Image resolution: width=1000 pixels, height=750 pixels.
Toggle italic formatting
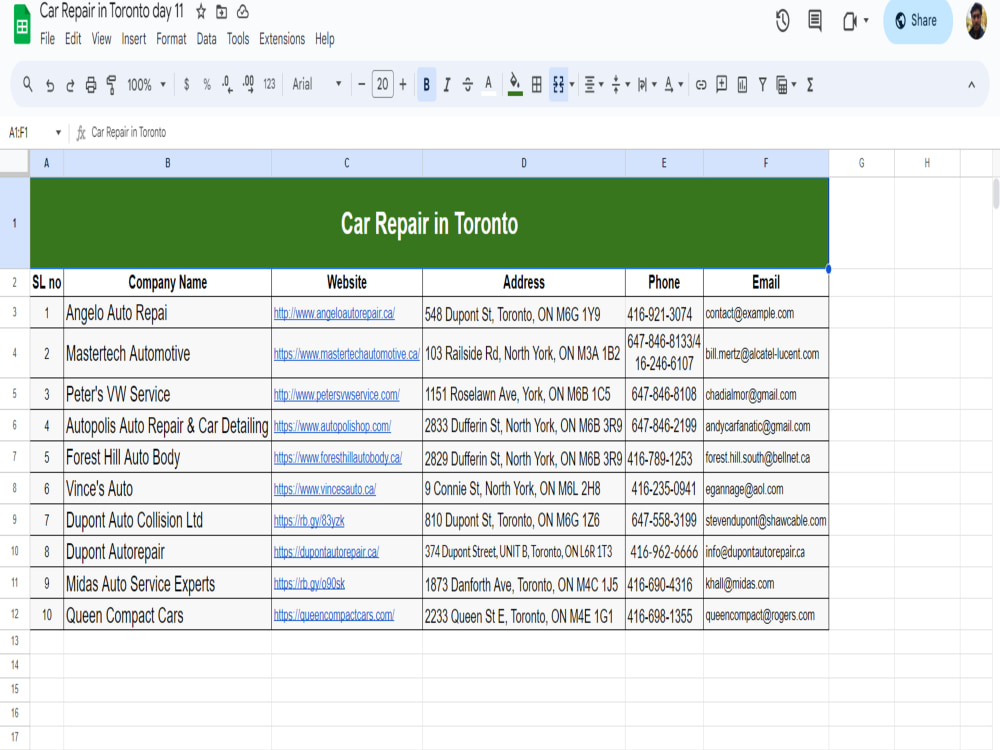[x=447, y=85]
